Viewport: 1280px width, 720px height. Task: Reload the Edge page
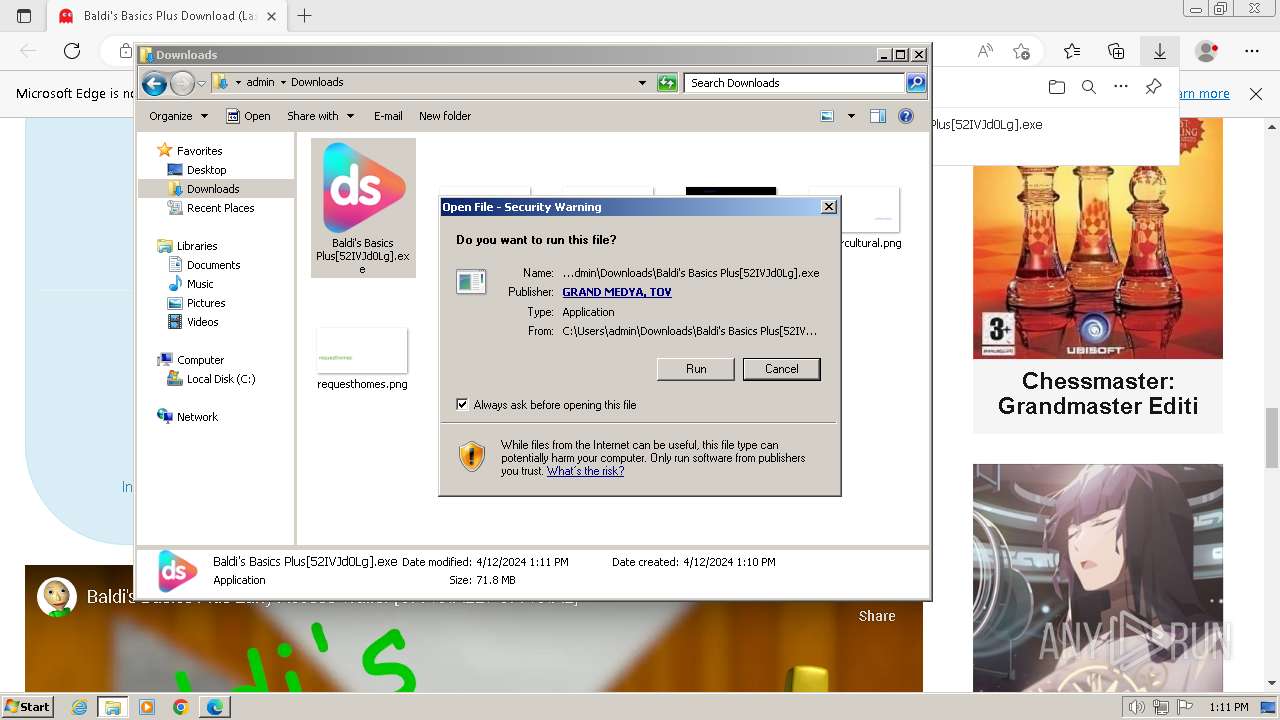point(72,51)
